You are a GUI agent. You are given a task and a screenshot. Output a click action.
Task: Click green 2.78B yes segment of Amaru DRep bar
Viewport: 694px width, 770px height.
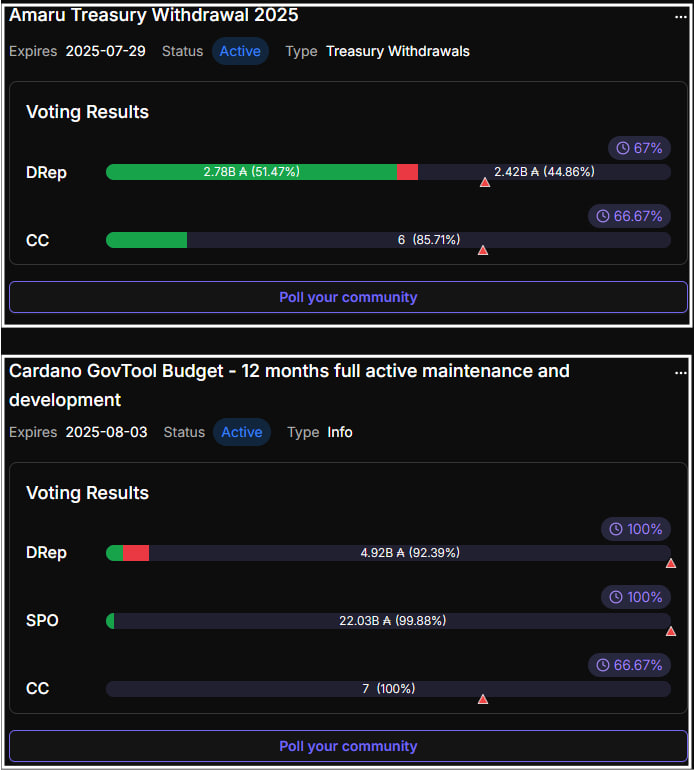pos(251,172)
